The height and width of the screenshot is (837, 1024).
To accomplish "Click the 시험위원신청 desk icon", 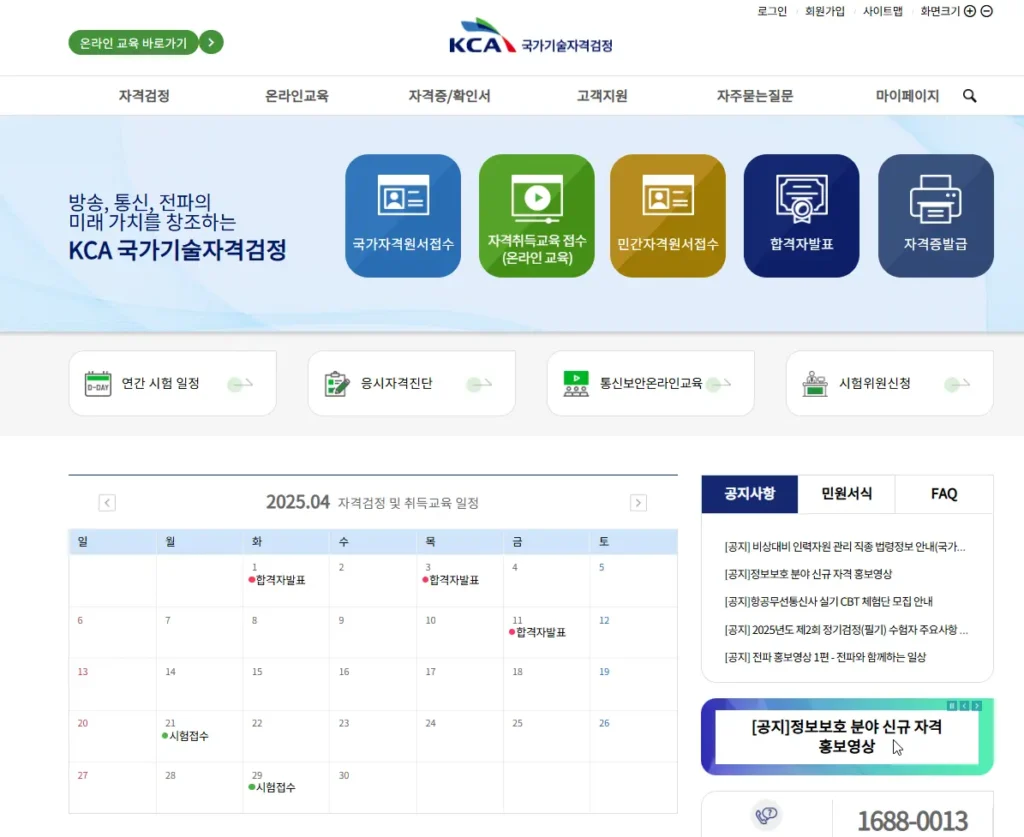I will [x=815, y=384].
